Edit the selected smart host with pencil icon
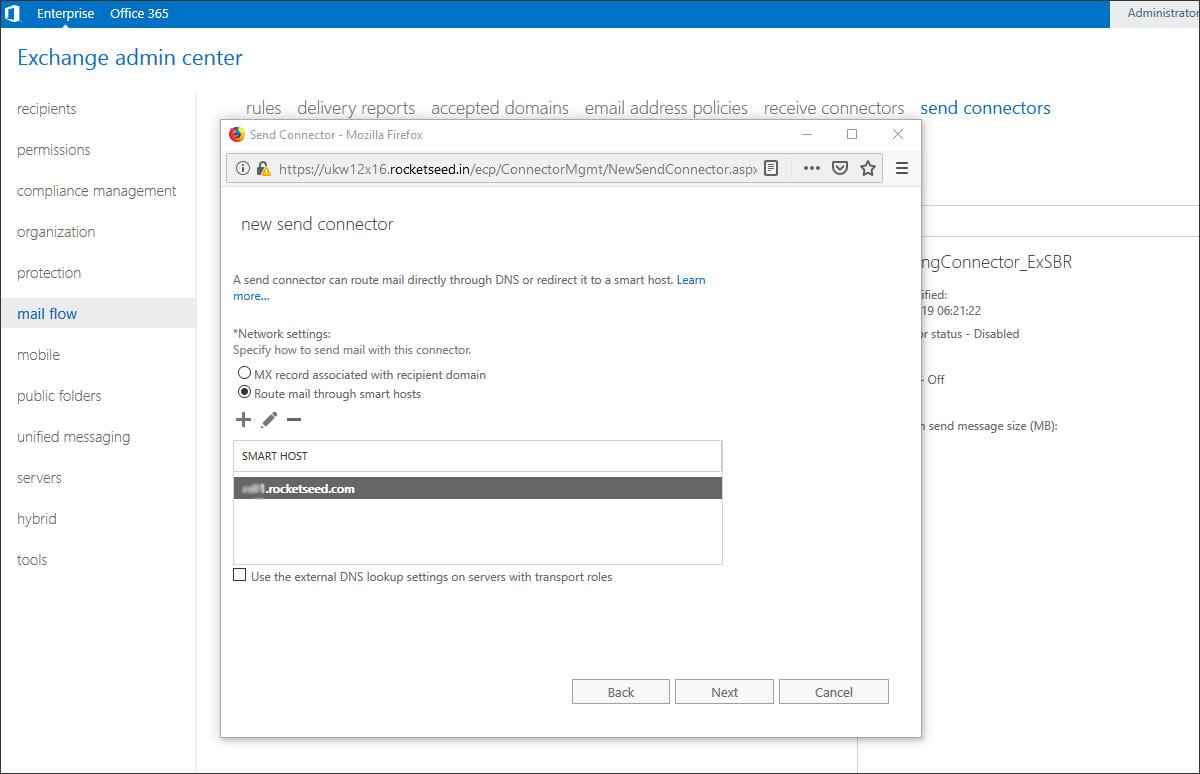 pyautogui.click(x=269, y=420)
